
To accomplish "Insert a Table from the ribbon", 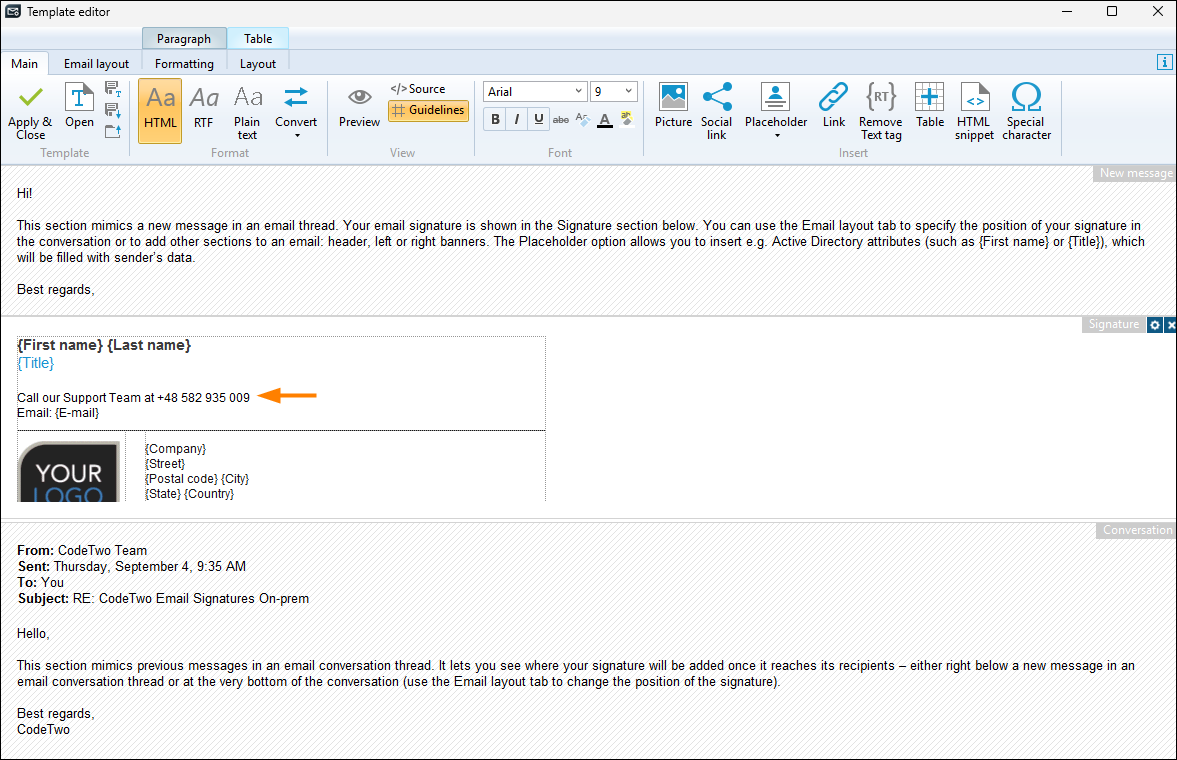I will click(929, 106).
